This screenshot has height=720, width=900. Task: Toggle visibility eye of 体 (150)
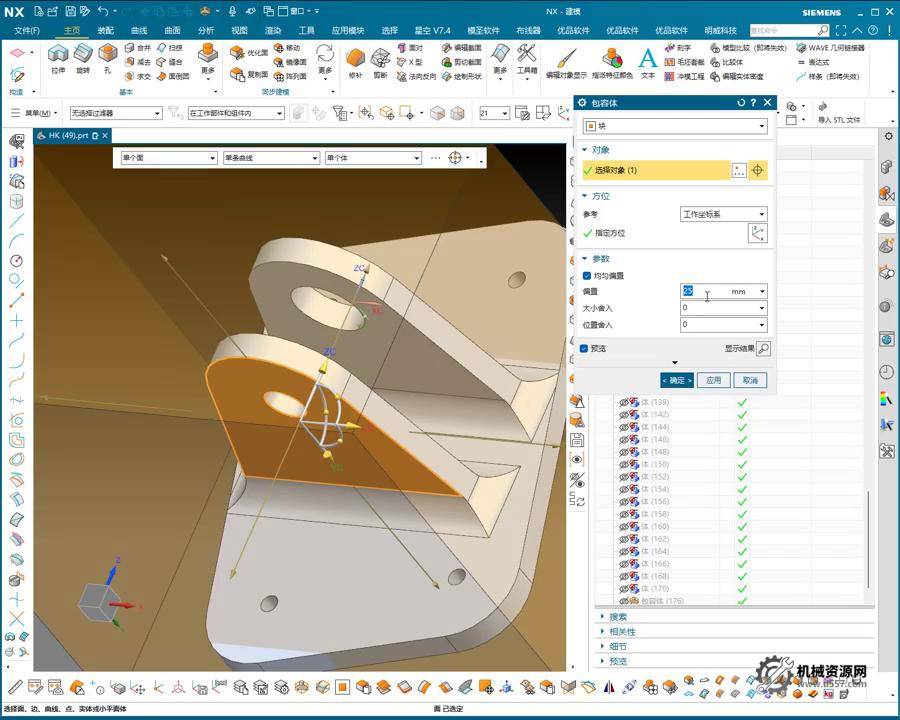tap(624, 464)
